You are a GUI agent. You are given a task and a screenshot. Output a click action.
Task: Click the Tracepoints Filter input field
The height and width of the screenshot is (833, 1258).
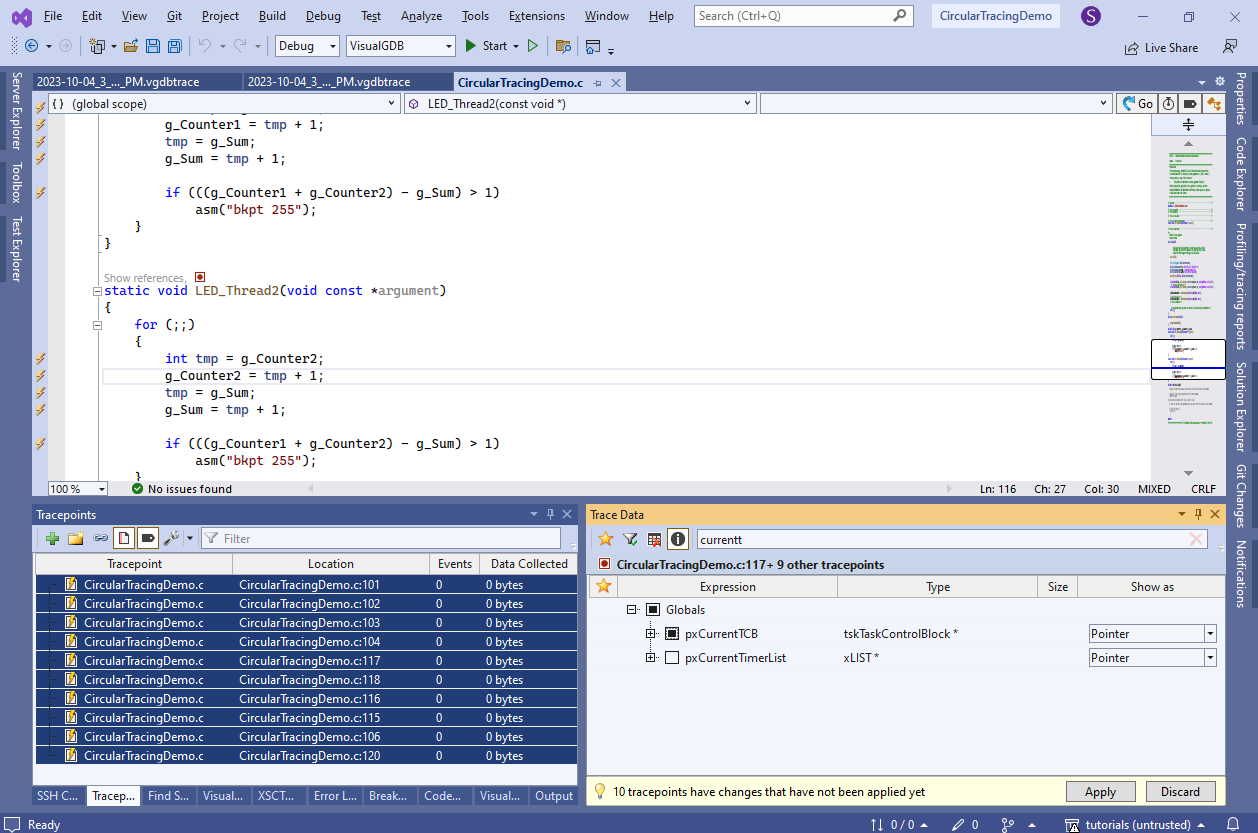382,538
